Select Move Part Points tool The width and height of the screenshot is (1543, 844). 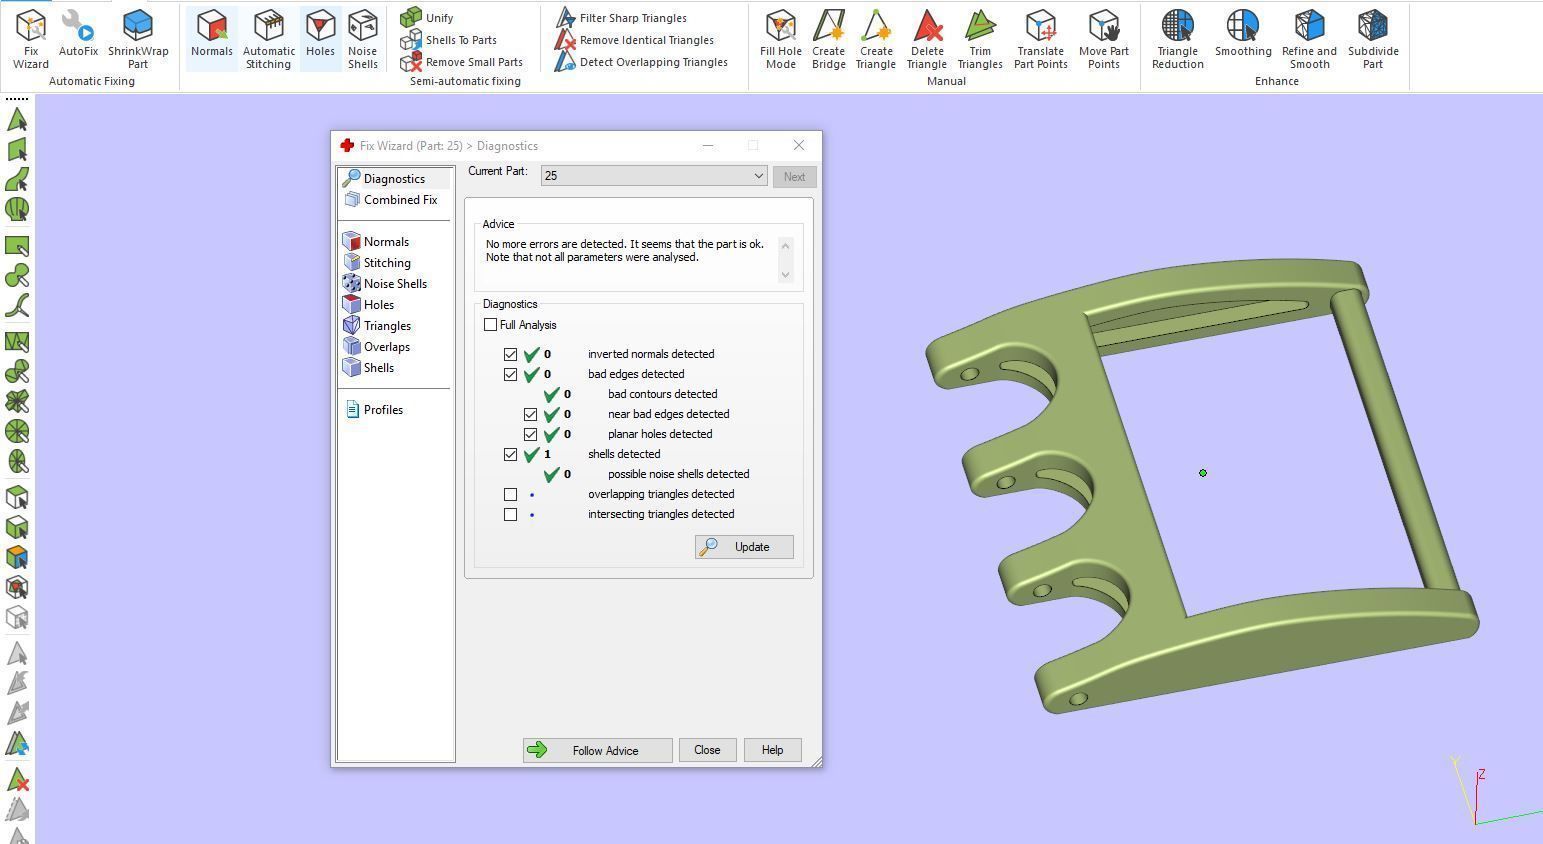pos(1104,39)
